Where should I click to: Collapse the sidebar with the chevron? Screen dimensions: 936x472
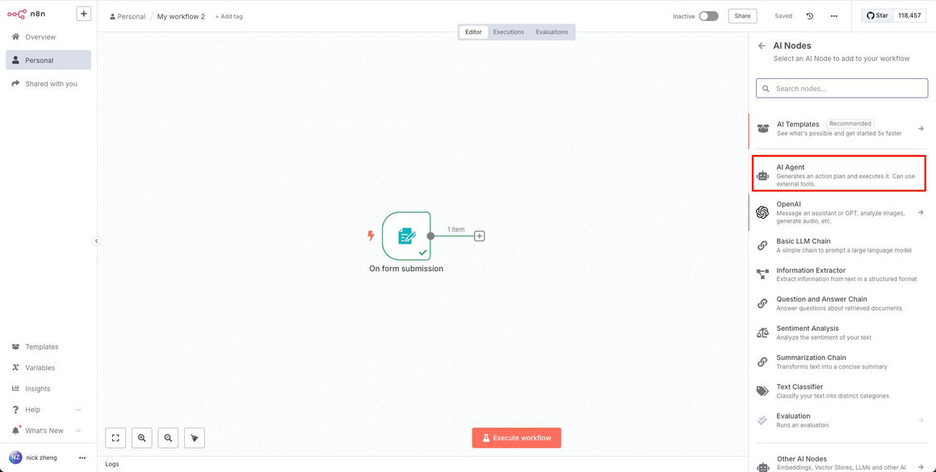point(97,241)
